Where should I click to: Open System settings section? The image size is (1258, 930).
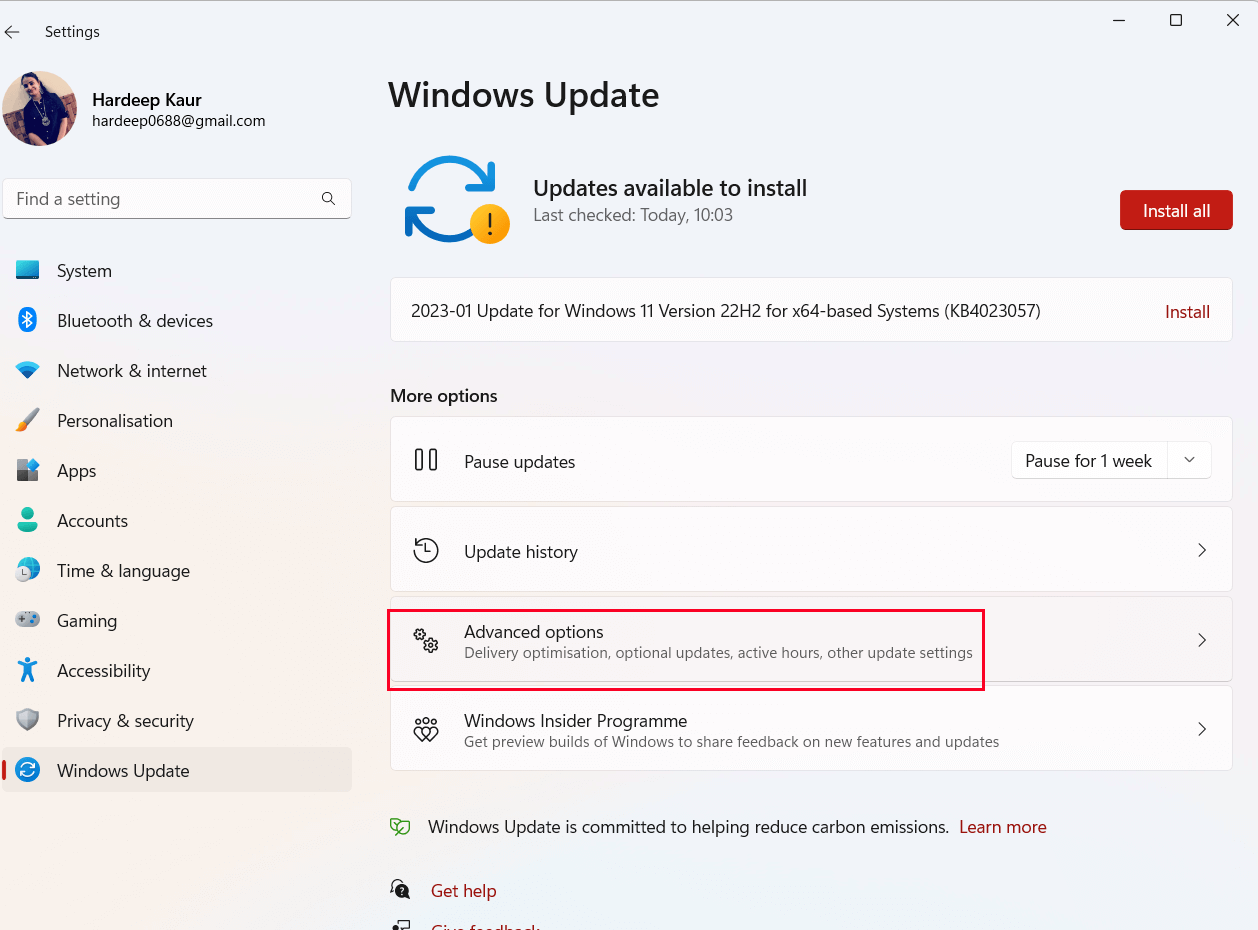click(x=177, y=271)
